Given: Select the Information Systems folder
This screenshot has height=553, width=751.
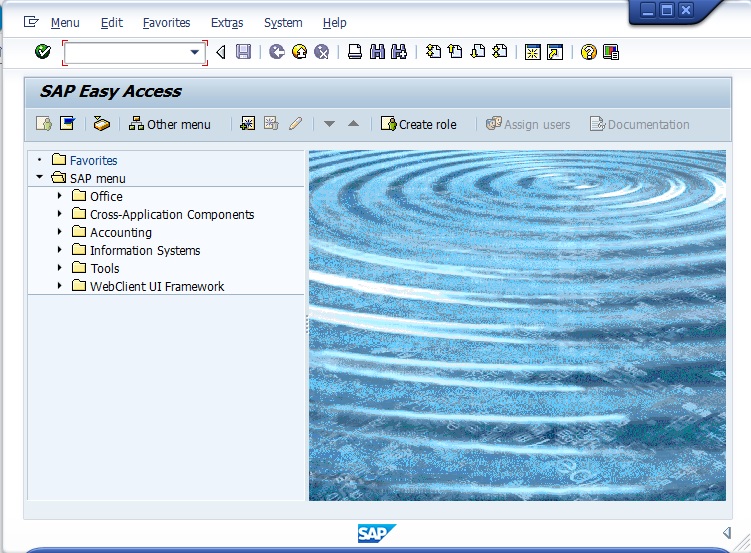Looking at the screenshot, I should point(144,250).
